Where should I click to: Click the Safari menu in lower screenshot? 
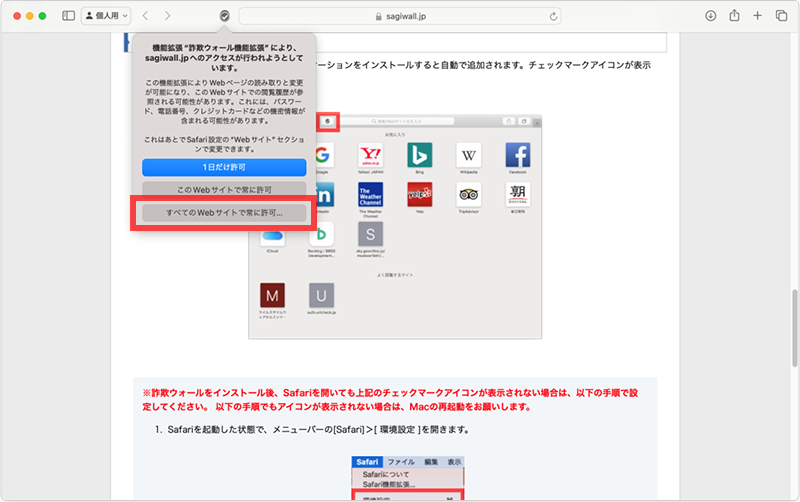click(x=366, y=462)
